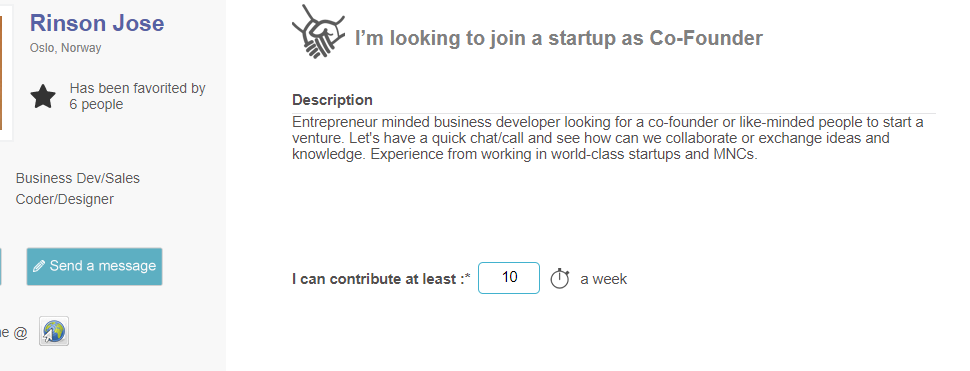Click the handshake Co-Founder icon
This screenshot has width=970, height=371.
319,32
